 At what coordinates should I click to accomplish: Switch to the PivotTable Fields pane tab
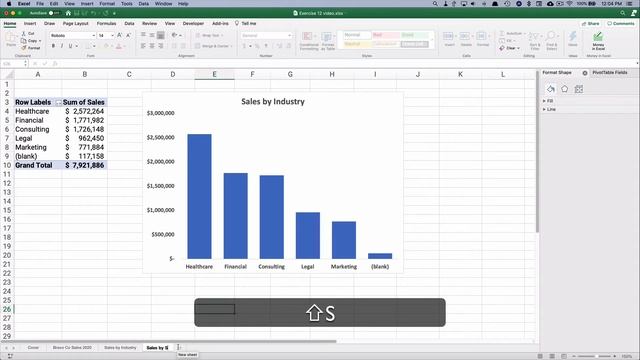click(610, 73)
